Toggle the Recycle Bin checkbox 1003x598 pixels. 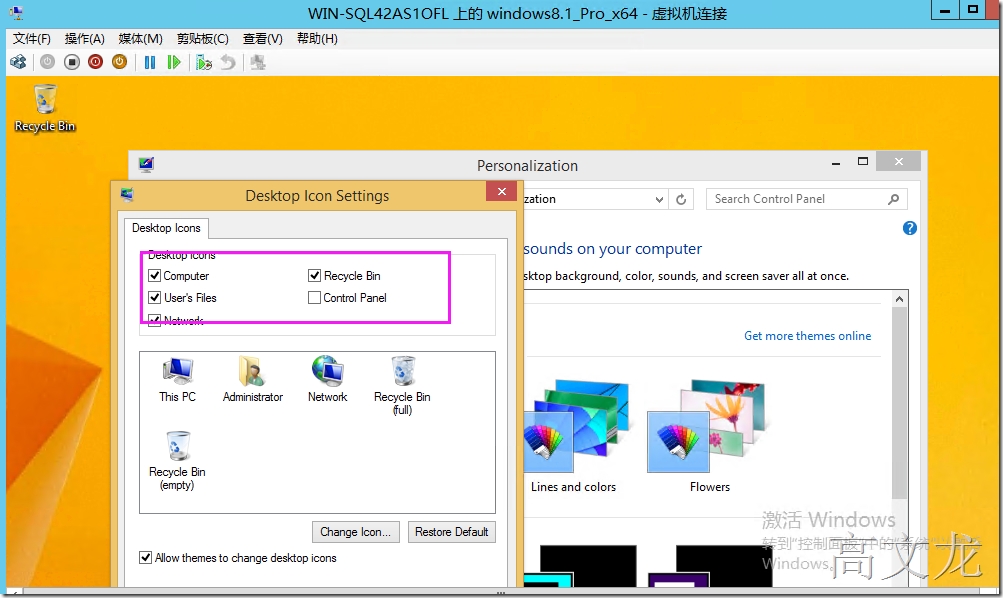314,276
